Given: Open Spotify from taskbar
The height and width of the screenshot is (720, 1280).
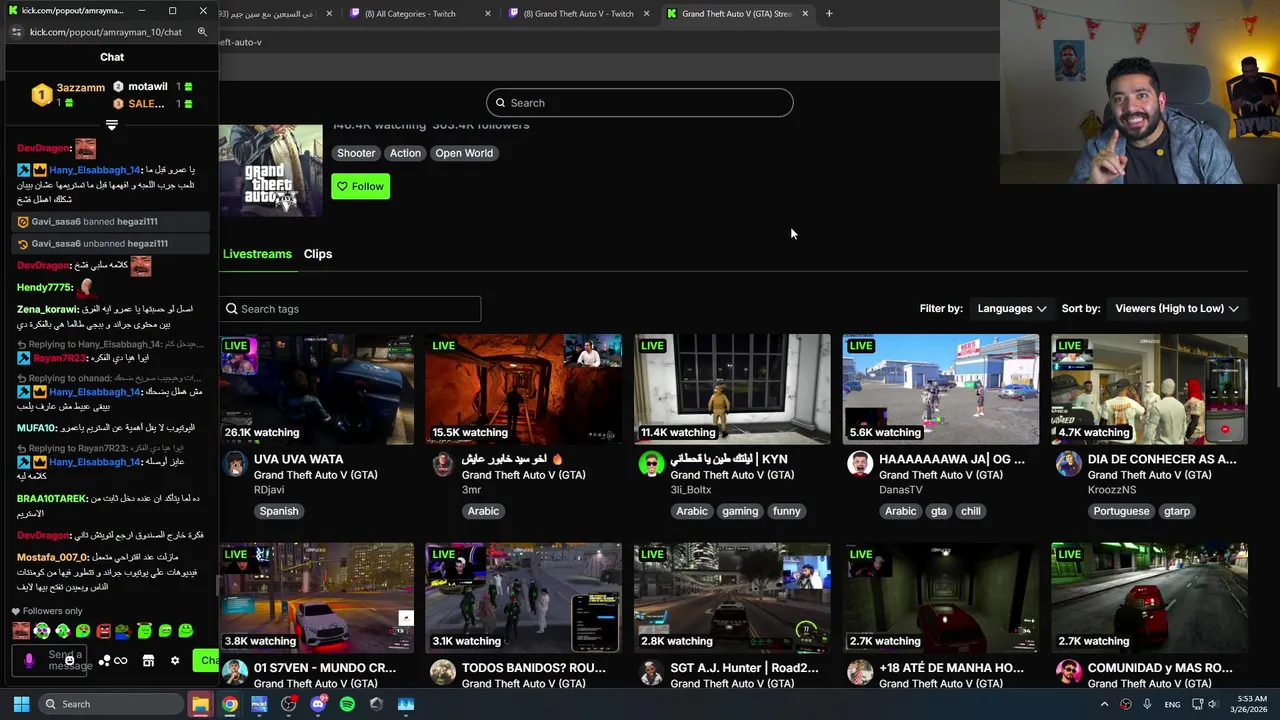Looking at the screenshot, I should pyautogui.click(x=347, y=704).
